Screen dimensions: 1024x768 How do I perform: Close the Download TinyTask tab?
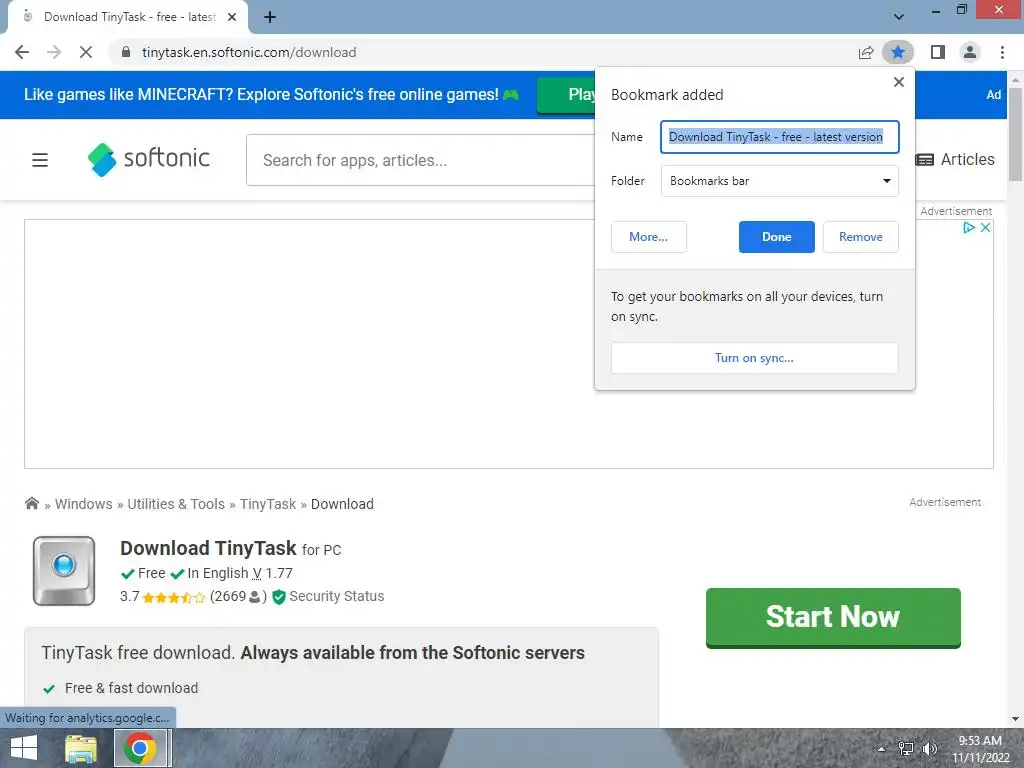[232, 18]
